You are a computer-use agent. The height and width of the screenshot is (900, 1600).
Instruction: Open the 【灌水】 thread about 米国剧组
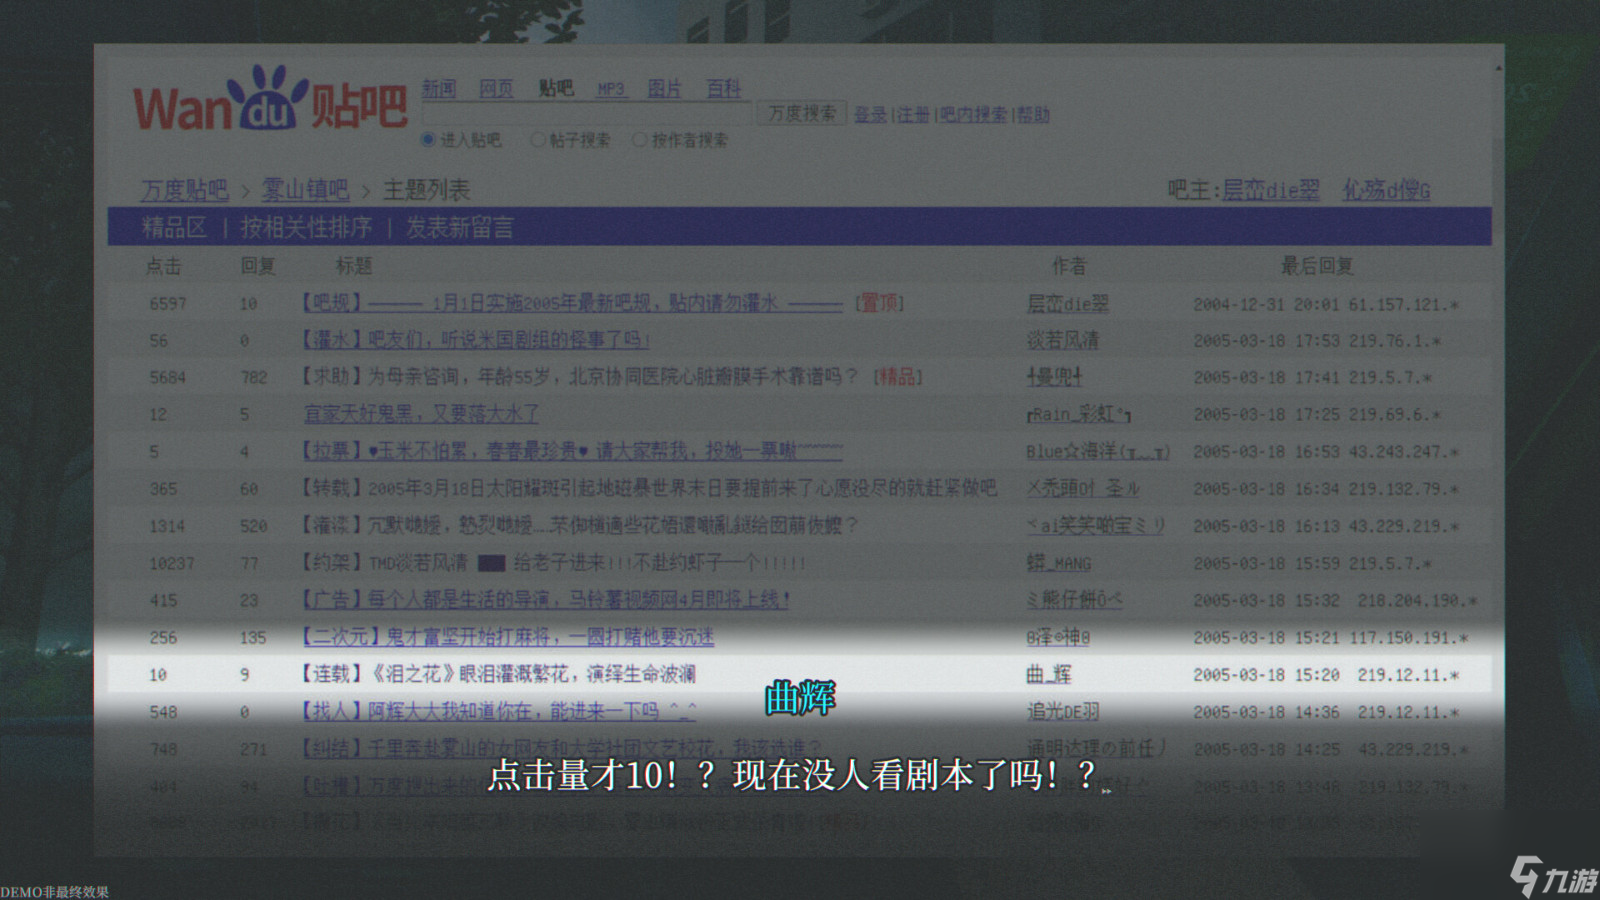tap(476, 340)
